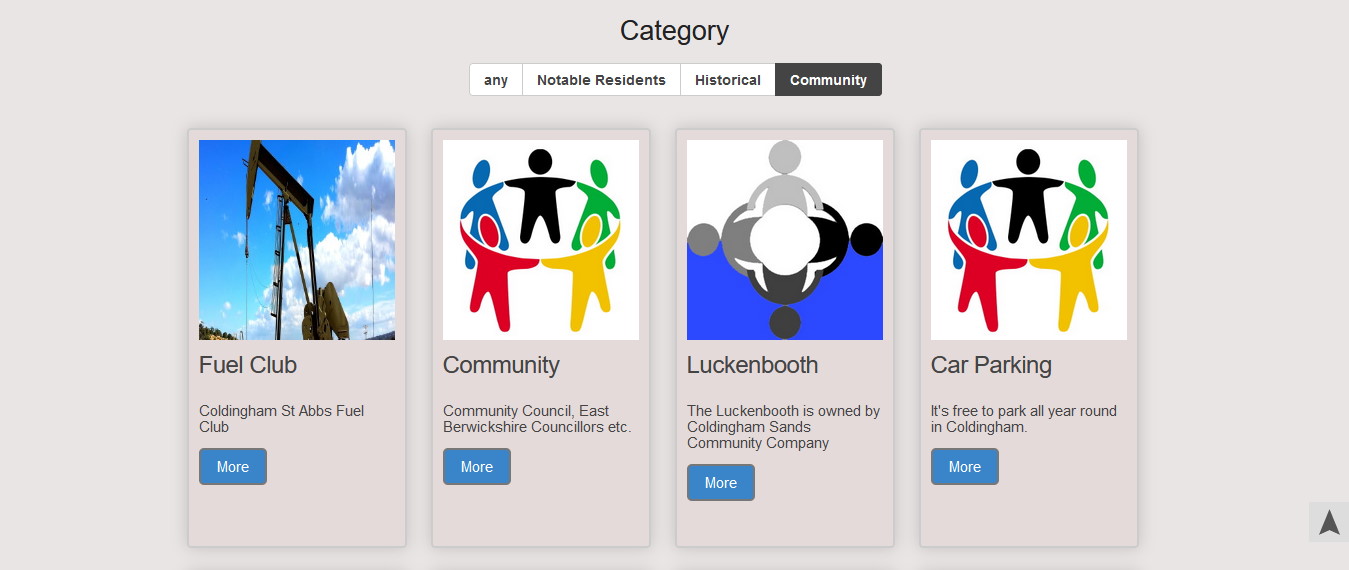1349x570 pixels.
Task: Click the Community card's colorful people image
Action: pos(541,240)
